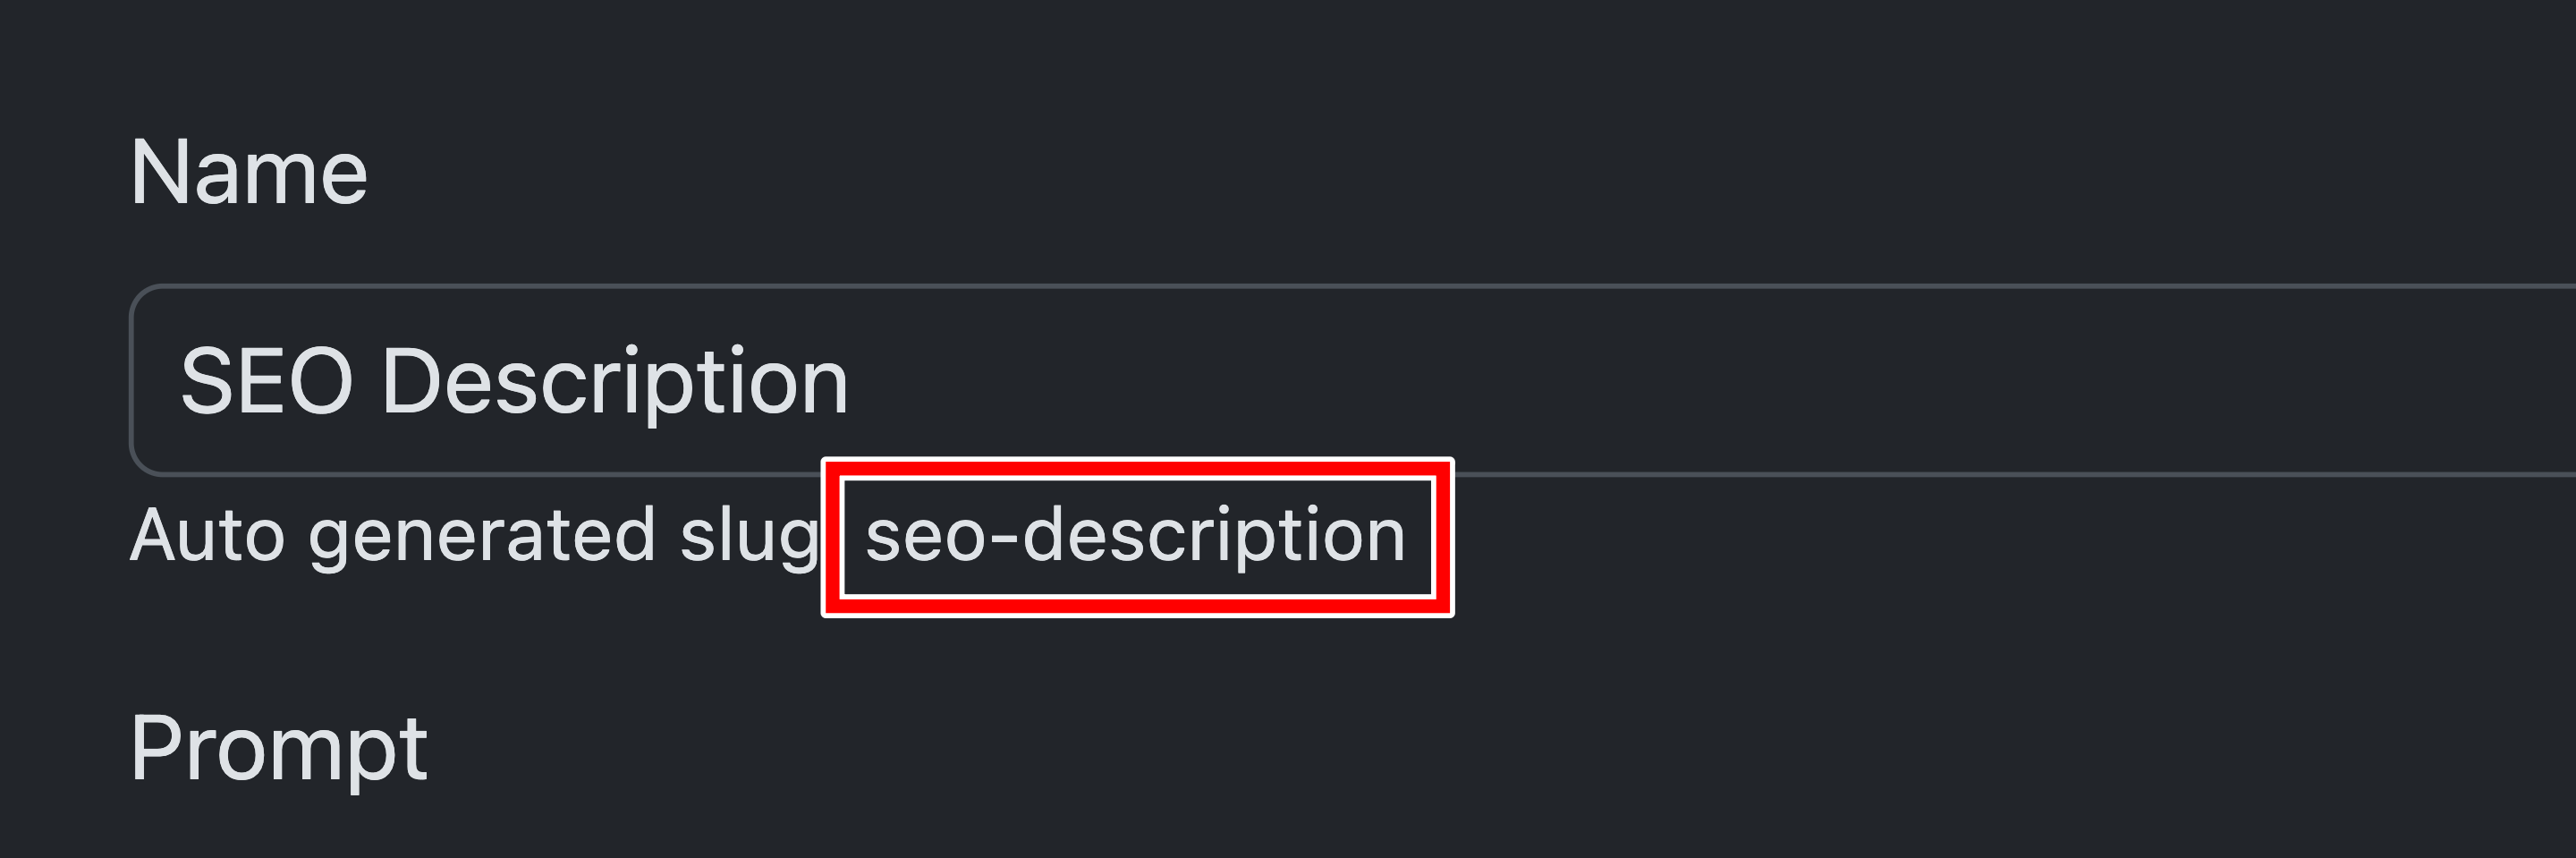Select the "seo-description" slug text
Image resolution: width=2576 pixels, height=858 pixels.
tap(1135, 536)
